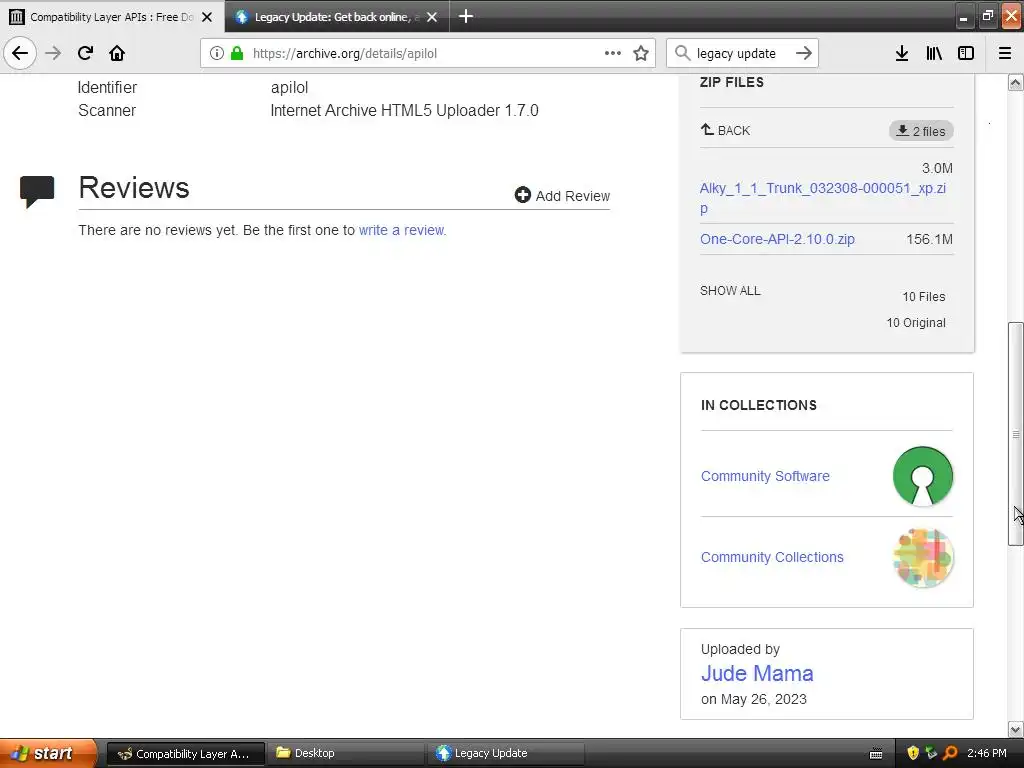Click the 10 Original files text

click(x=916, y=323)
